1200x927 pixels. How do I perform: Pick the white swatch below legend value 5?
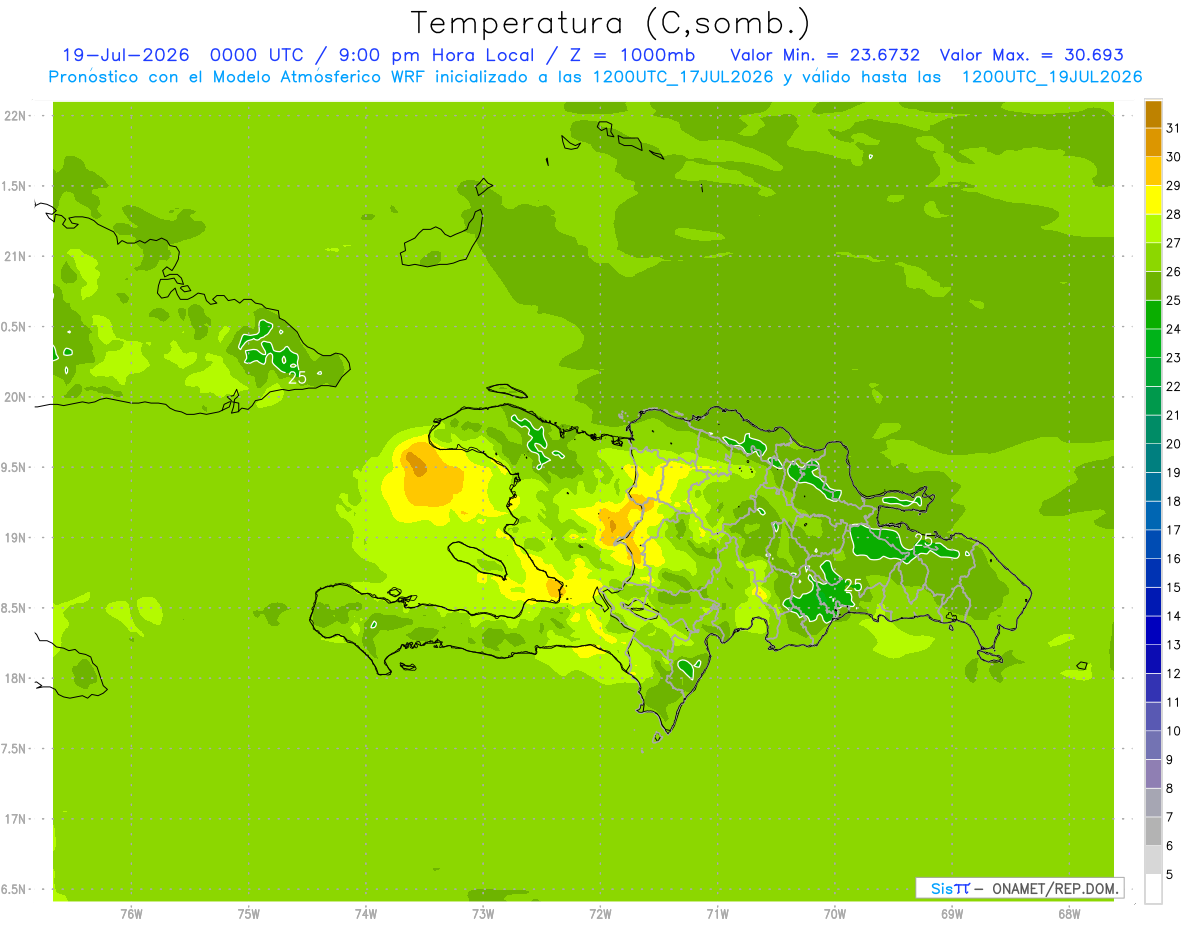click(1153, 889)
